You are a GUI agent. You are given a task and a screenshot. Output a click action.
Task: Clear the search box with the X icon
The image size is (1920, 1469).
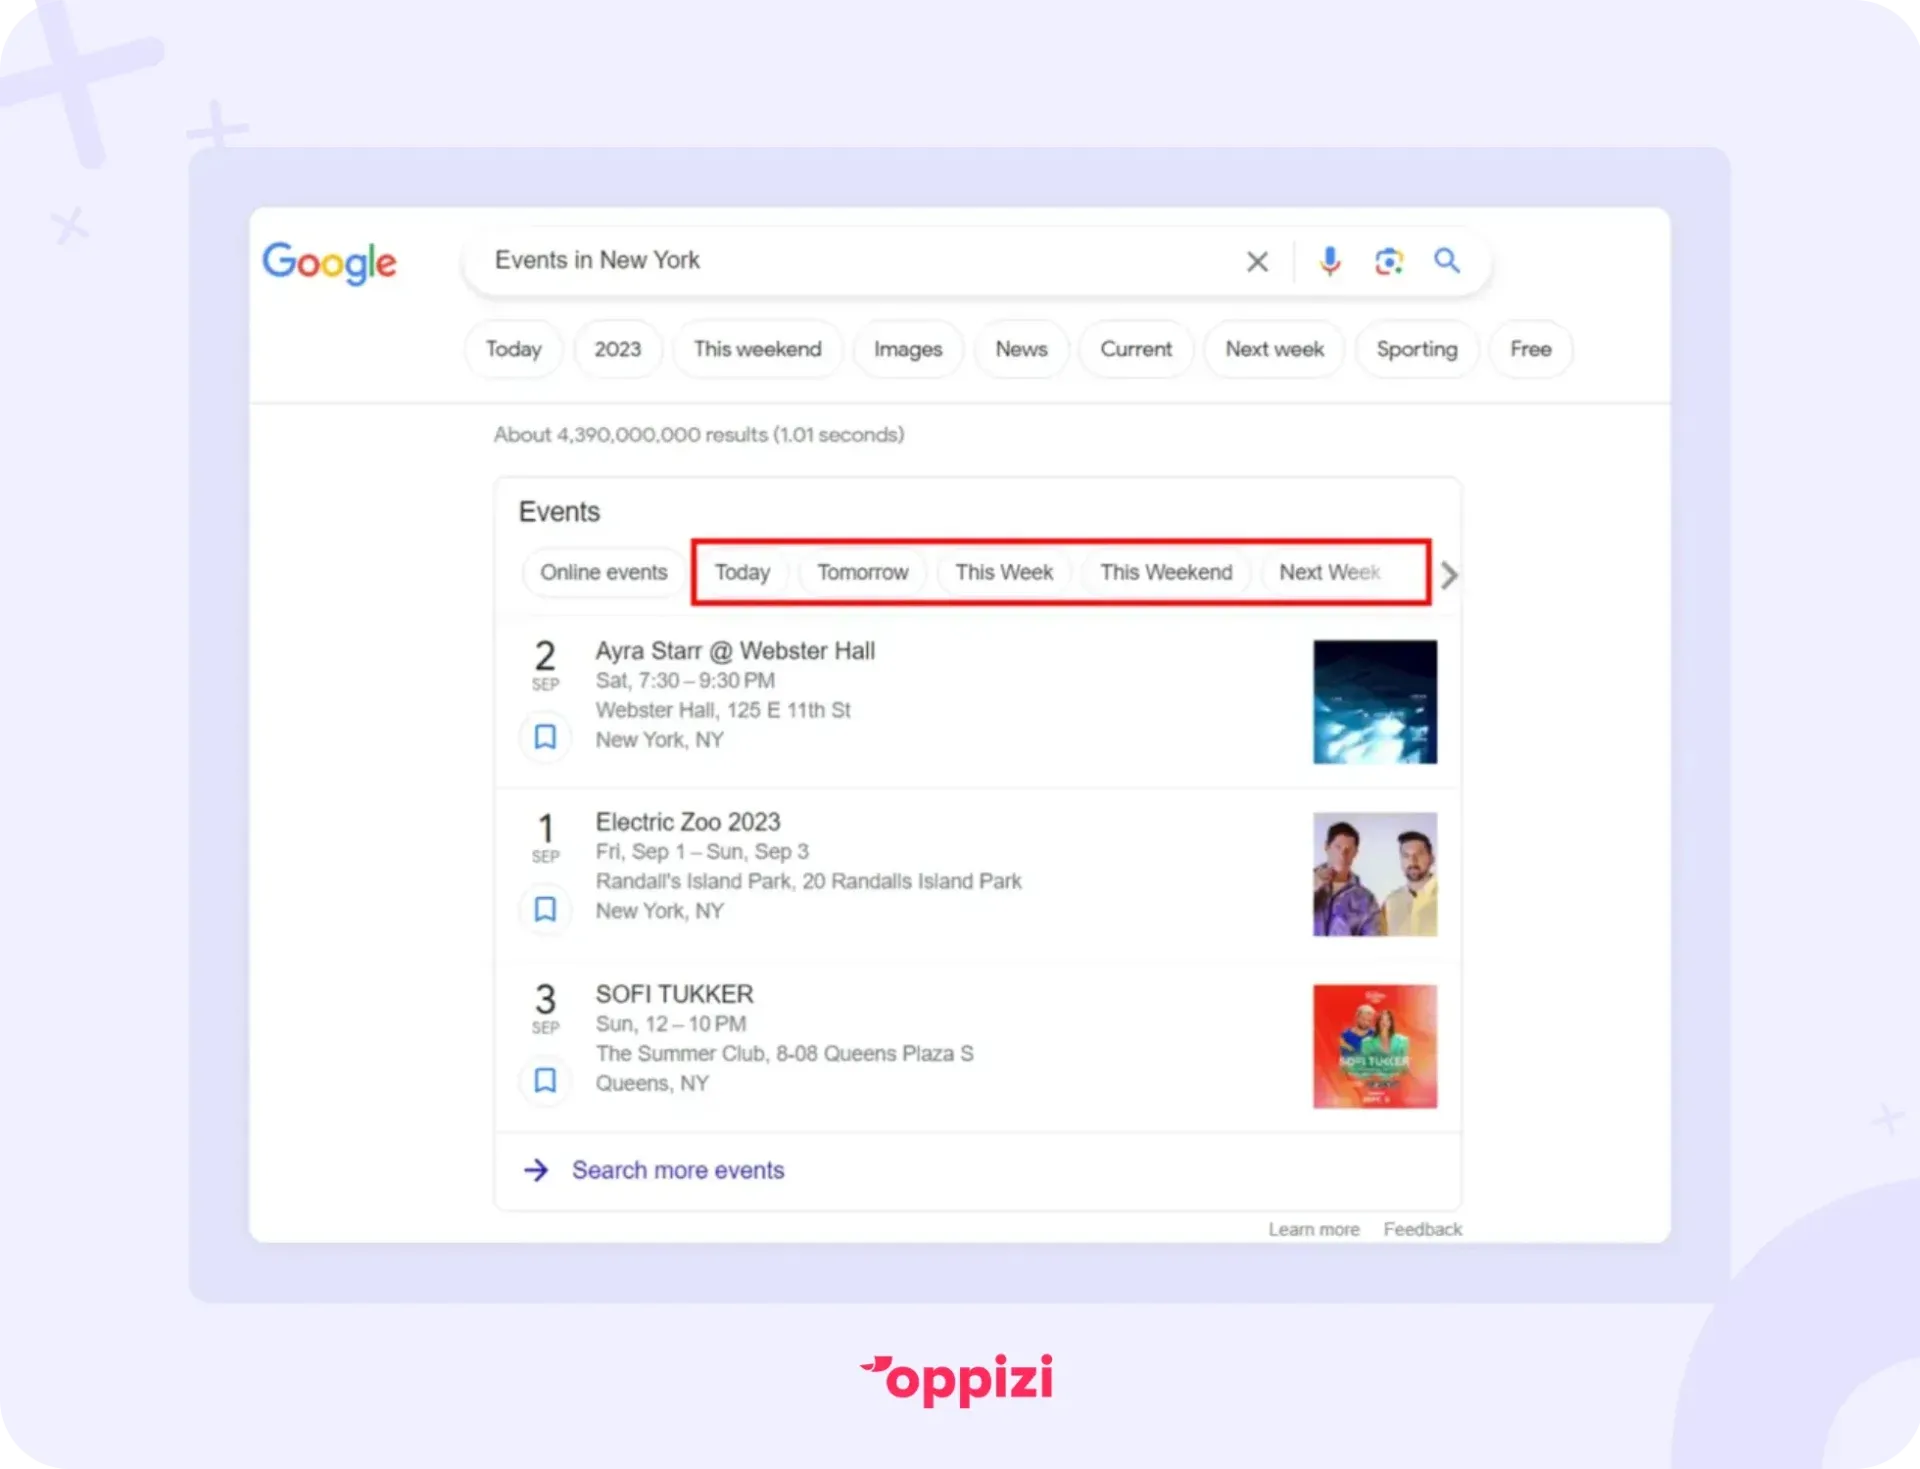tap(1257, 262)
